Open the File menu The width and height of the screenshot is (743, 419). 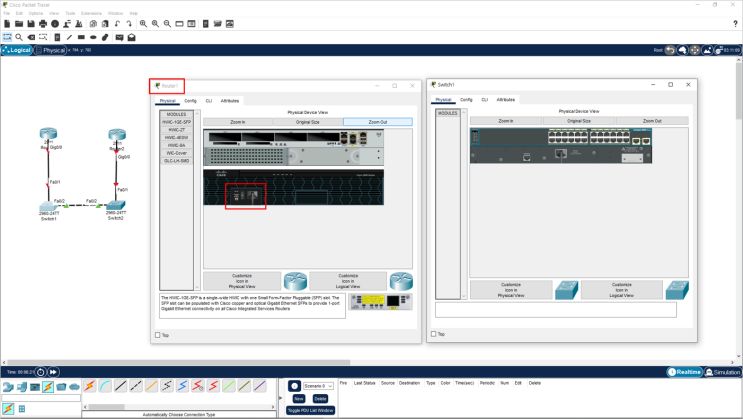coord(7,13)
